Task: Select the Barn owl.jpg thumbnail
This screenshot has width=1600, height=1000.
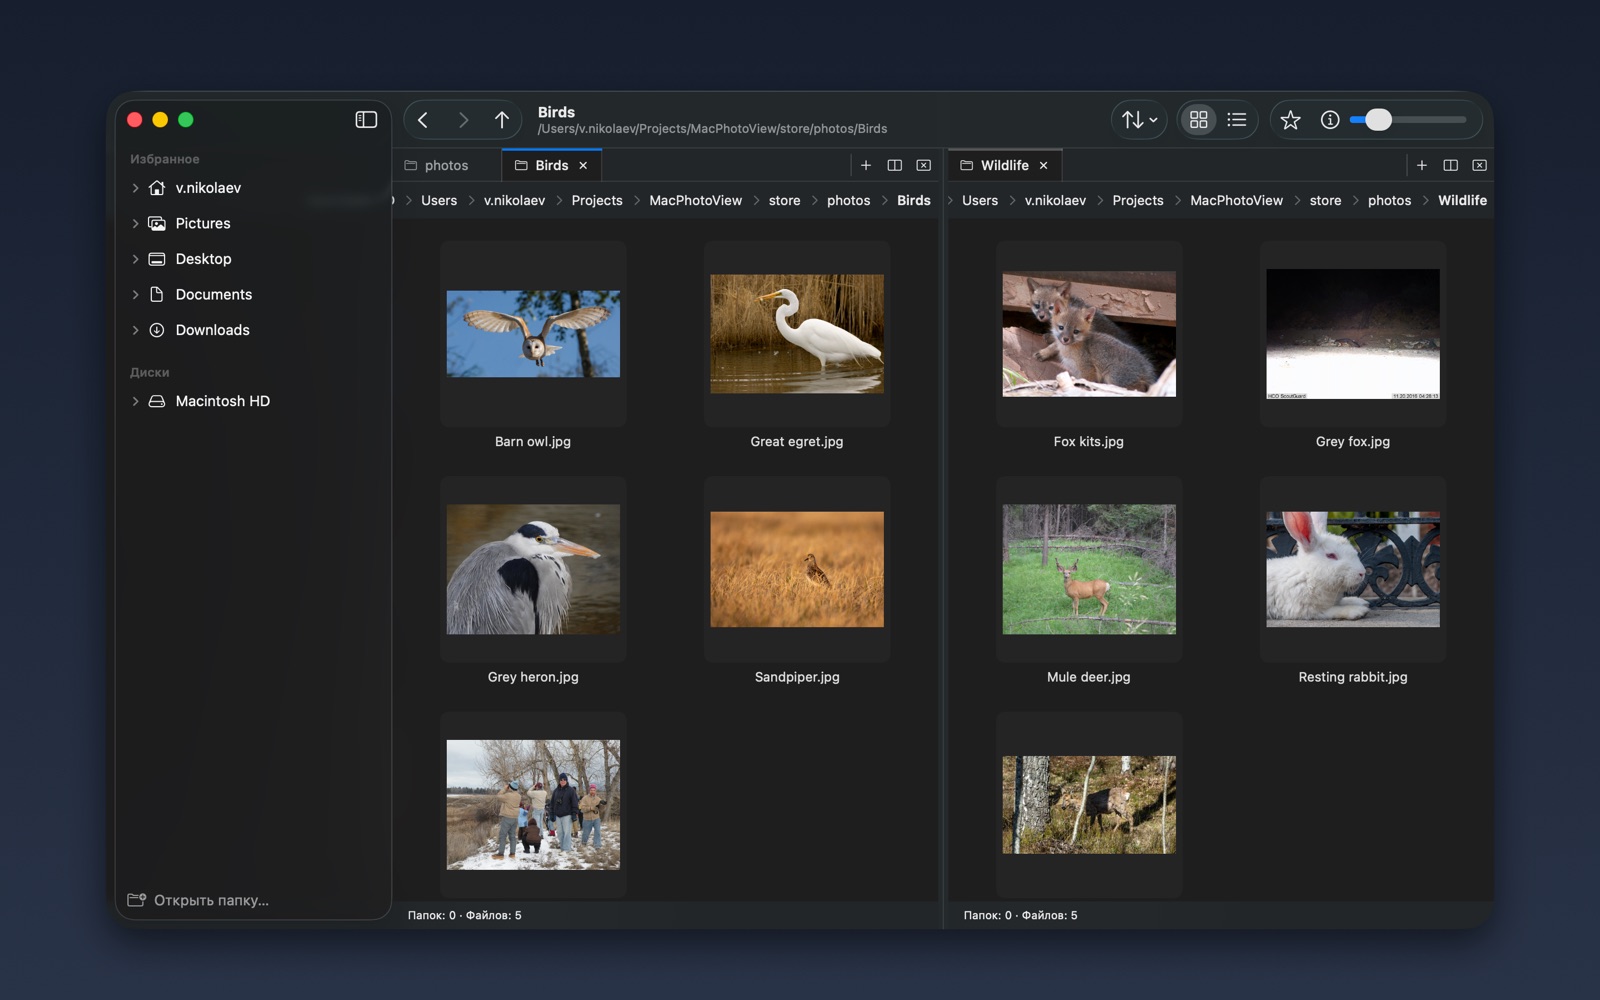Action: coord(533,334)
